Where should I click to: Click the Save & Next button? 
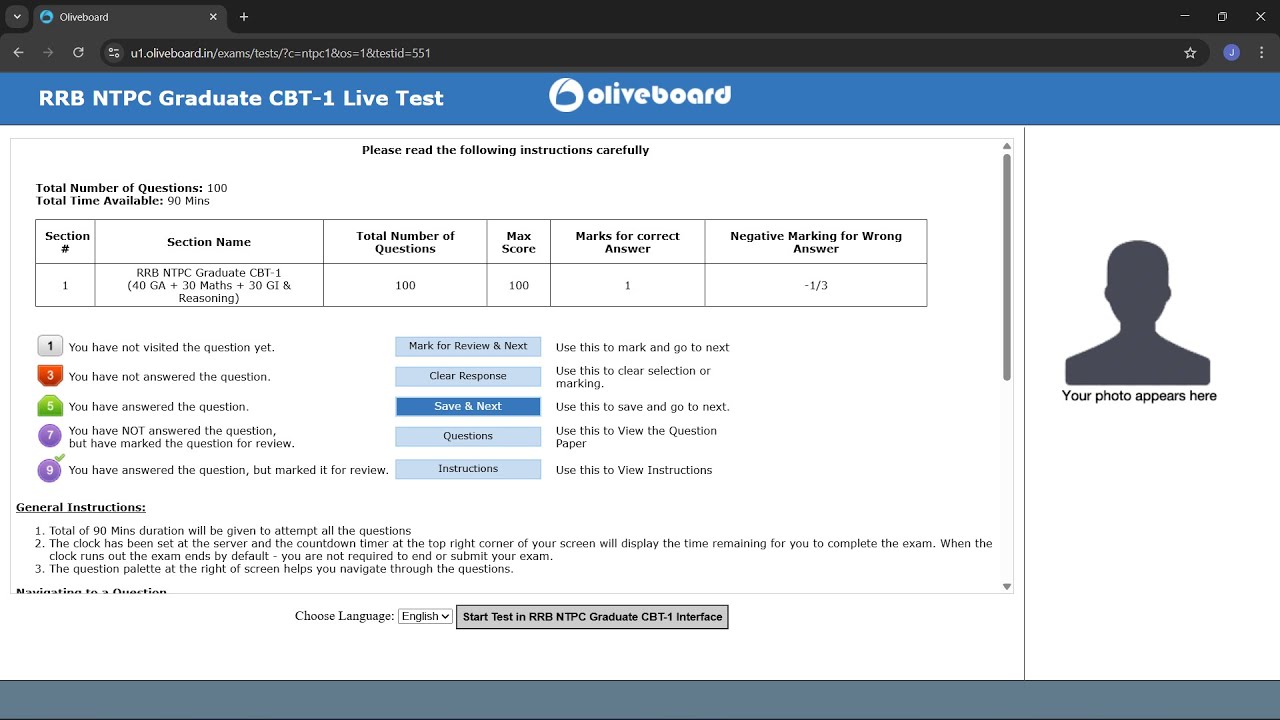(x=468, y=406)
